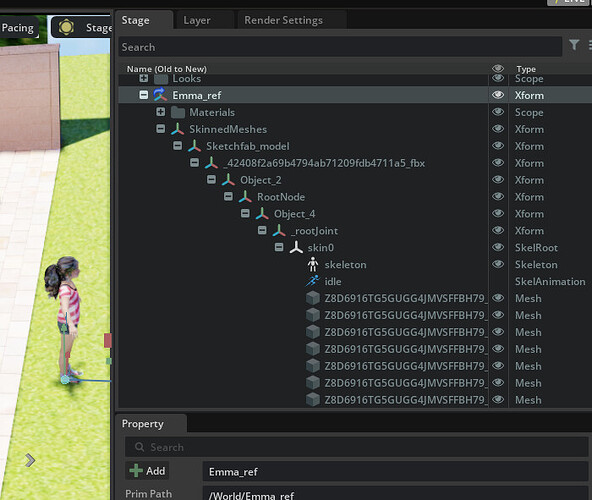592x500 pixels.
Task: Hide the skeleton prim using its eye
Action: tap(498, 264)
